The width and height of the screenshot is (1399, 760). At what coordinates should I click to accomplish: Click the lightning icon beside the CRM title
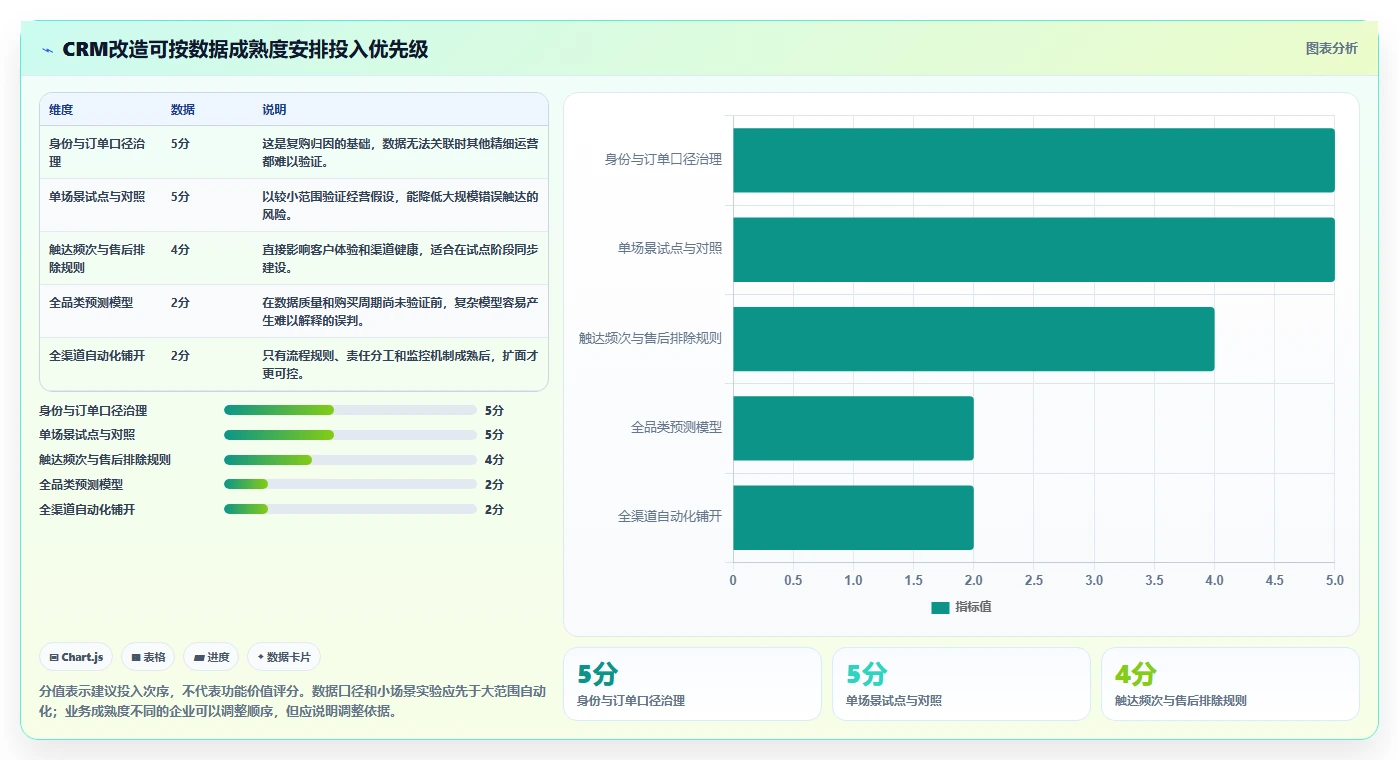pos(48,50)
